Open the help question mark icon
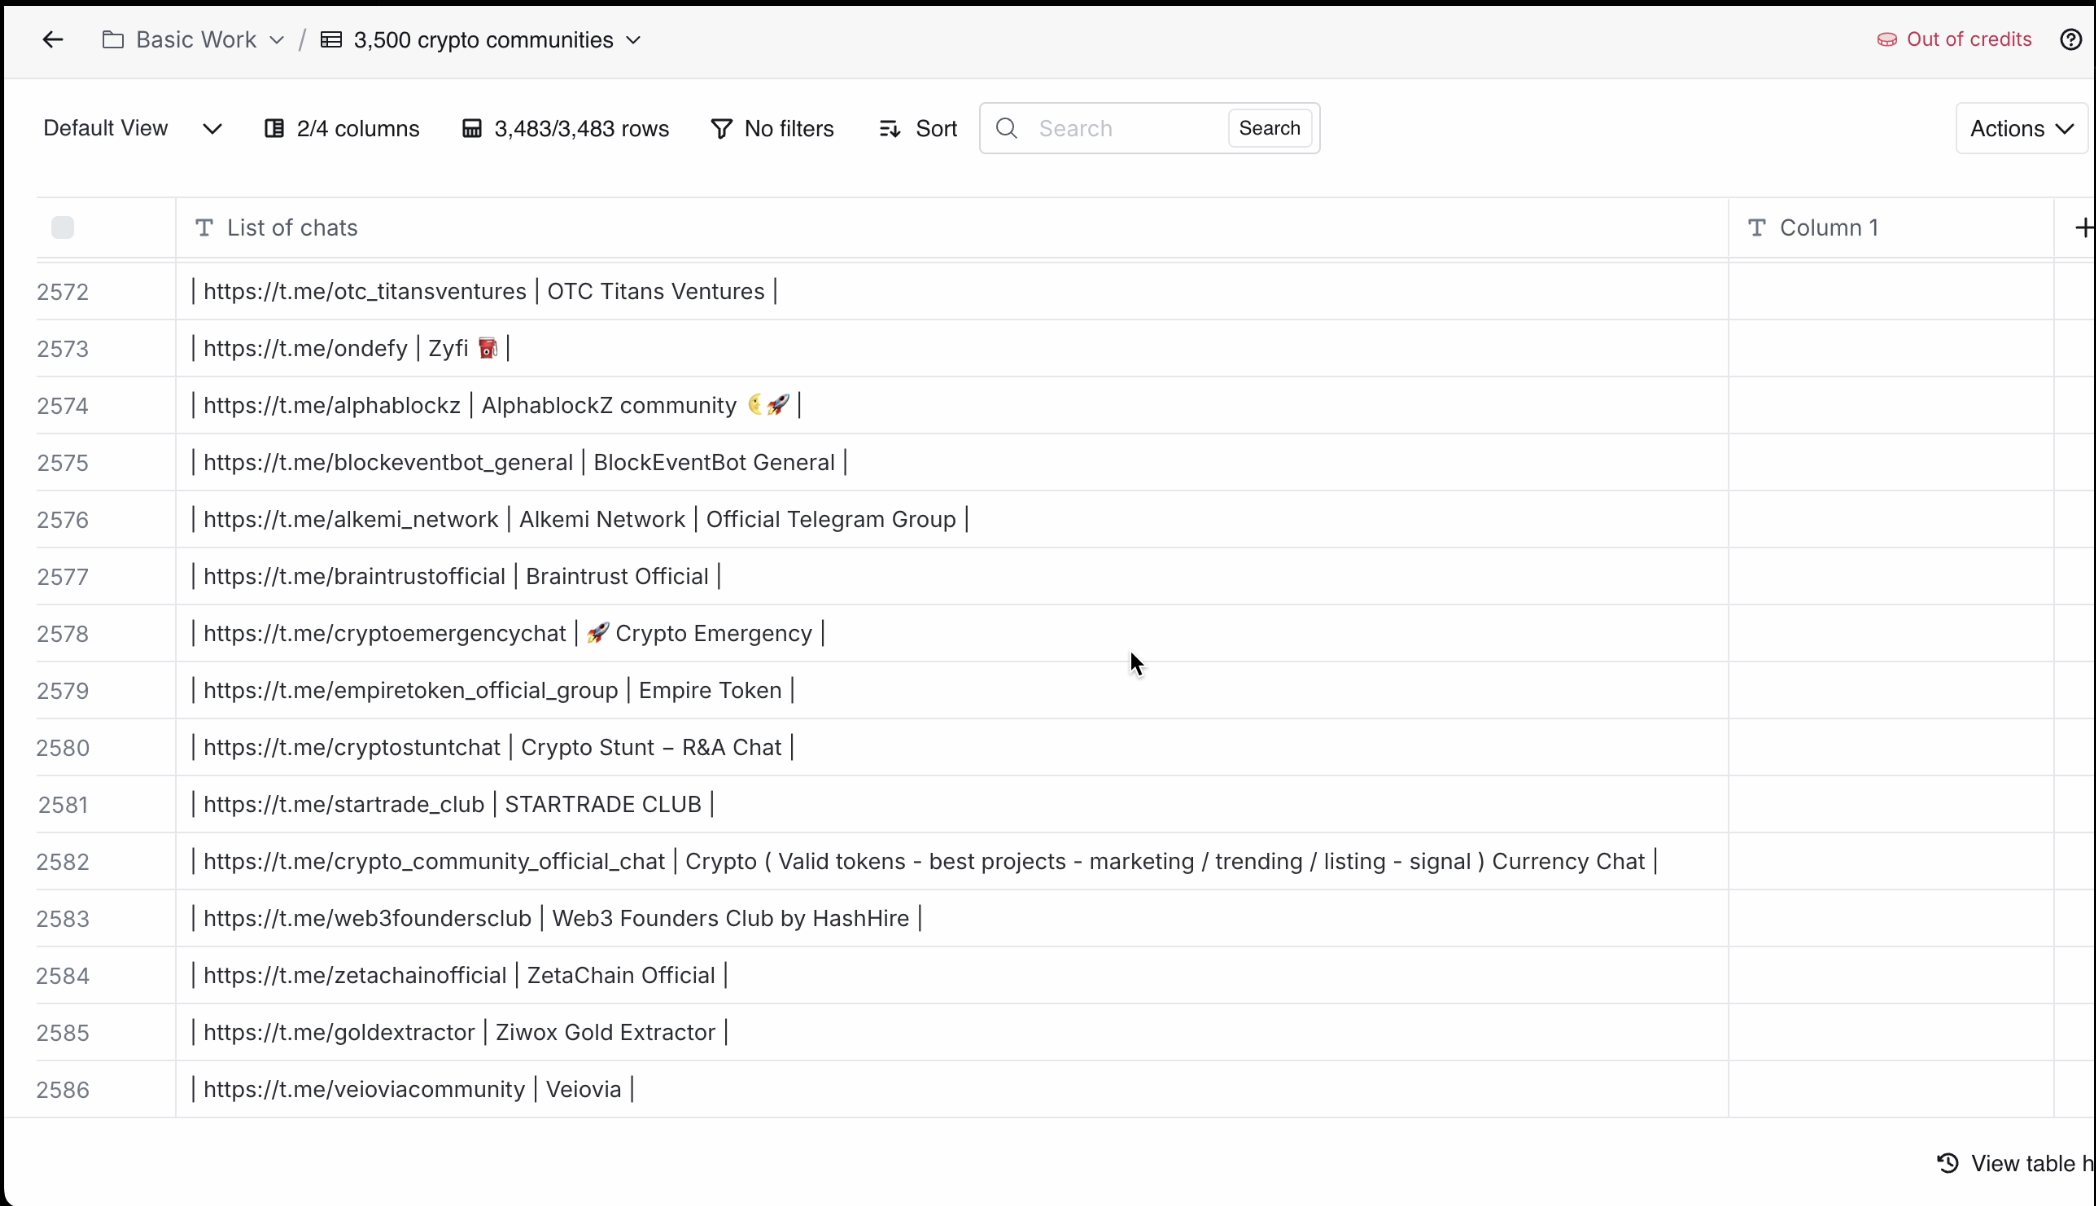This screenshot has width=2096, height=1206. point(2070,40)
